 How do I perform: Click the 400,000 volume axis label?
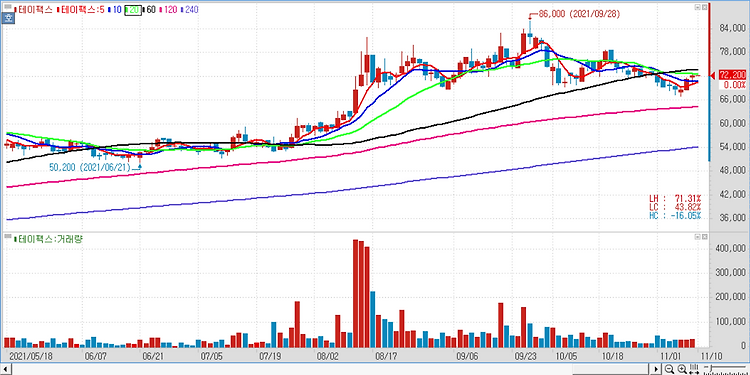pos(730,248)
